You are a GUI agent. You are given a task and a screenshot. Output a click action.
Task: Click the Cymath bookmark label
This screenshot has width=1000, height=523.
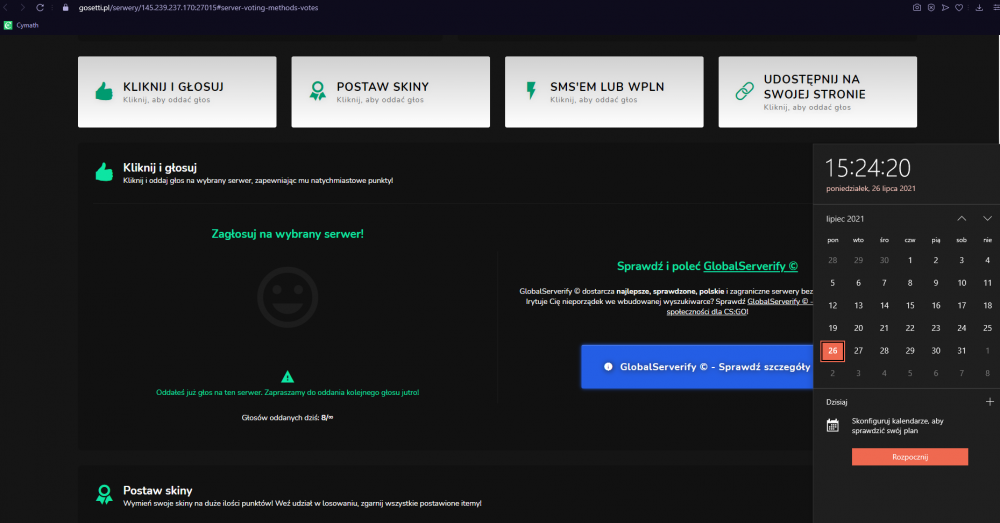[x=27, y=26]
